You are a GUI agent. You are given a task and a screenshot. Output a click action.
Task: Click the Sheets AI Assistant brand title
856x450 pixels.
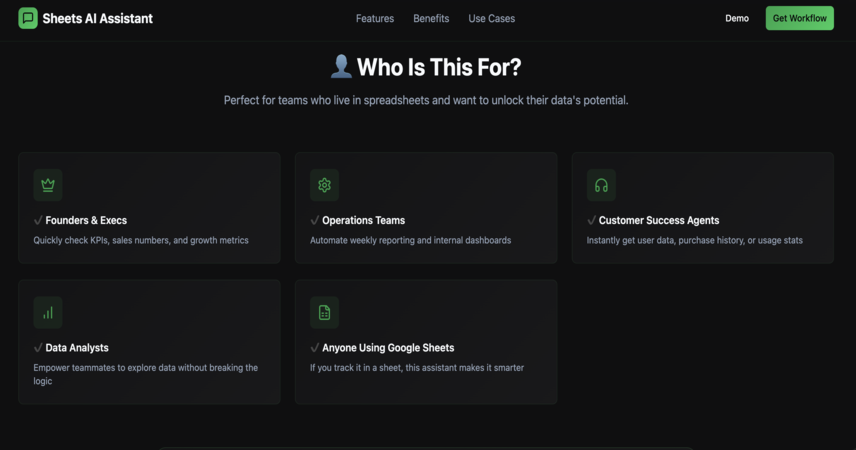click(98, 19)
